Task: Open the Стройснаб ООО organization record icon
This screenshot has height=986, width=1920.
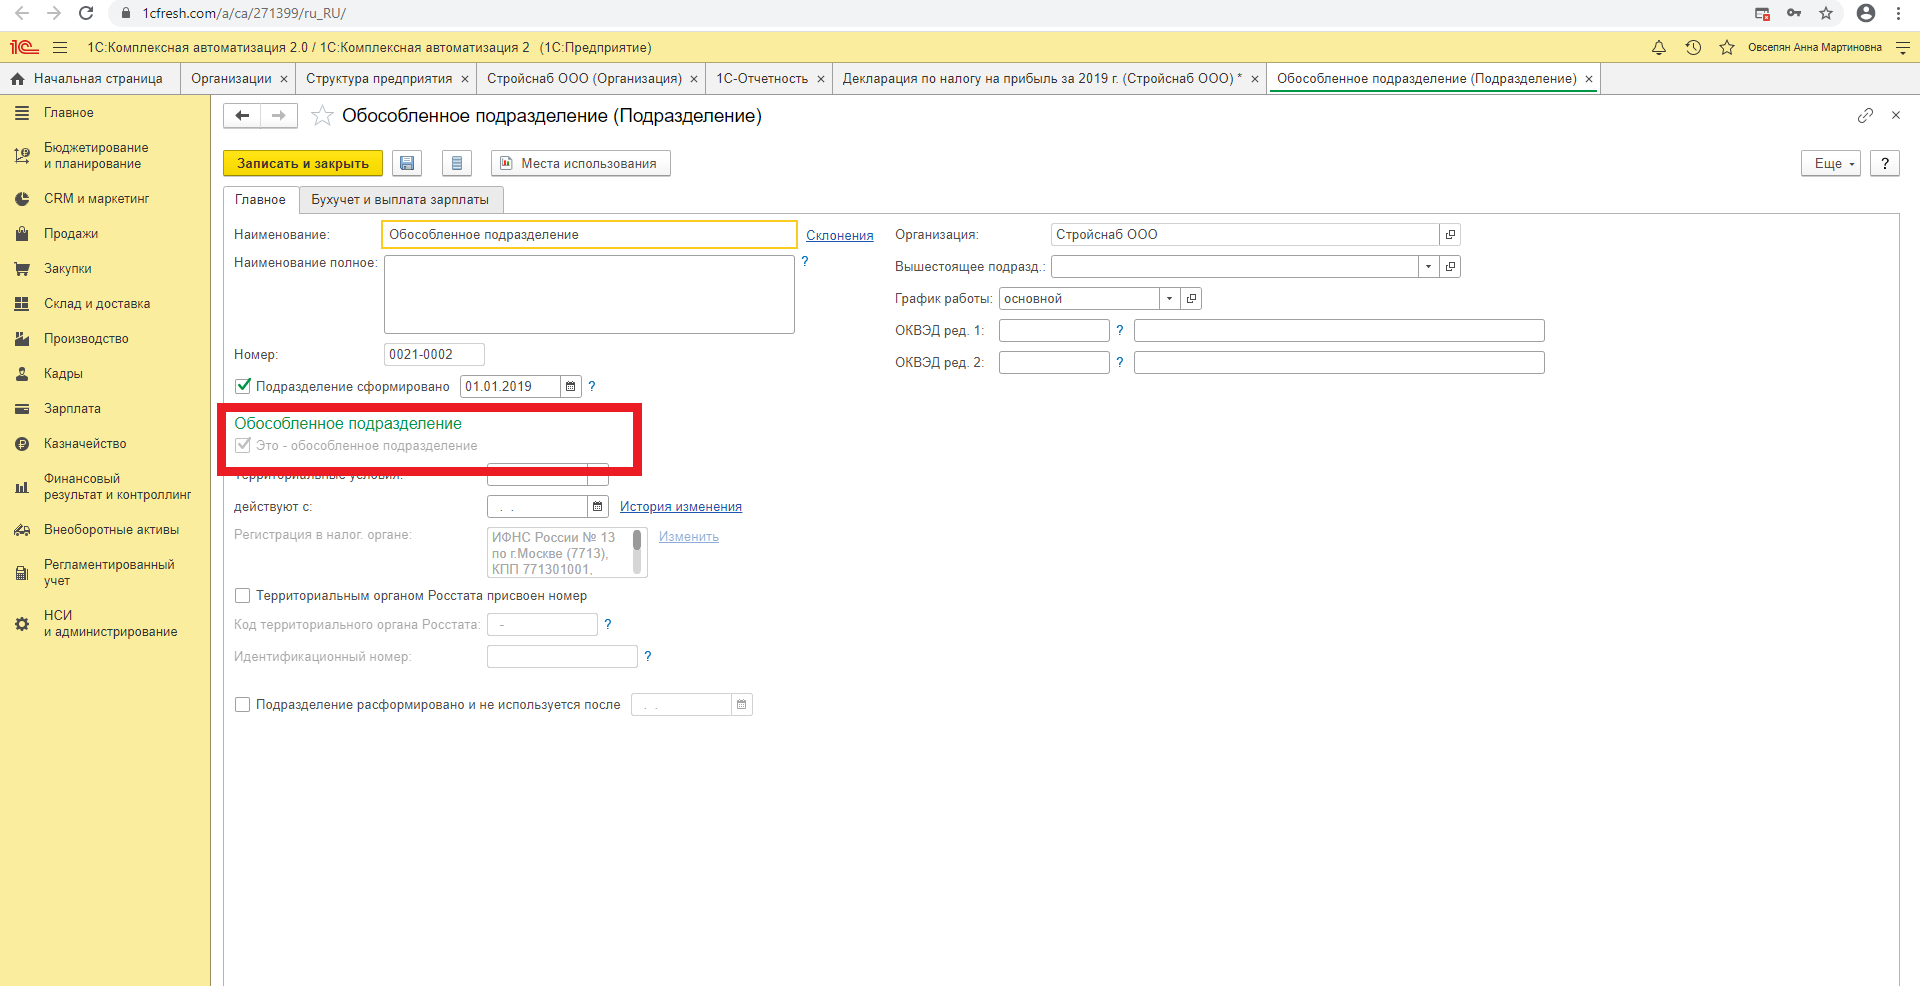Action: pyautogui.click(x=1450, y=235)
